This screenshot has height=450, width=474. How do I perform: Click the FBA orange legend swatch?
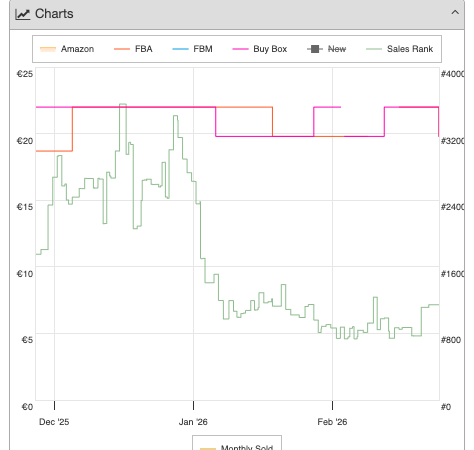tap(122, 49)
